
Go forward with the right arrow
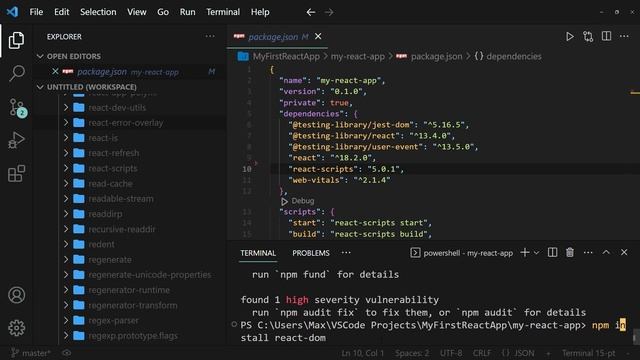point(329,12)
